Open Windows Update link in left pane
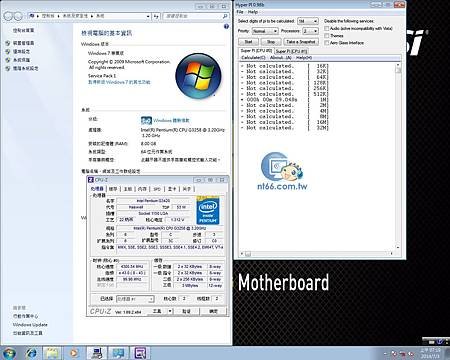Image resolution: width=450 pixels, height=360 pixels. pos(30,325)
